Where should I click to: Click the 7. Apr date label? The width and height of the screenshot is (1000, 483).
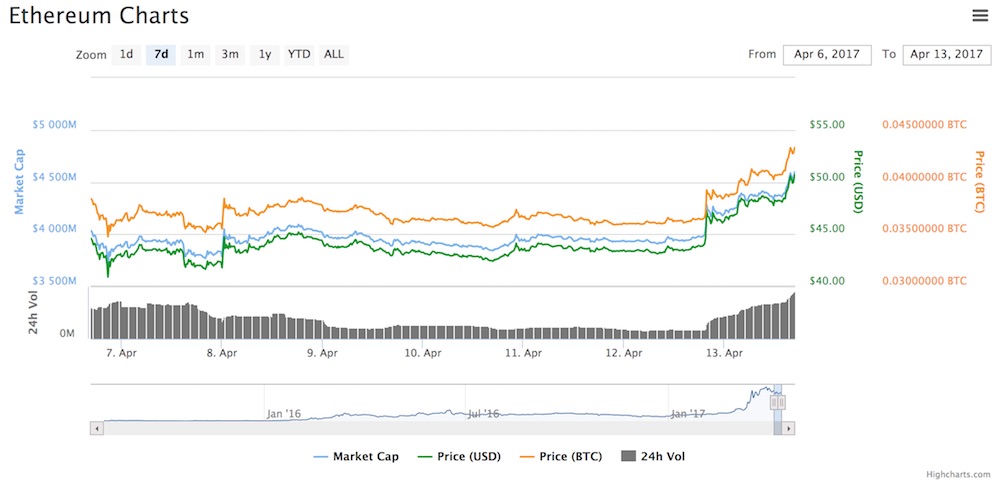pyautogui.click(x=121, y=352)
